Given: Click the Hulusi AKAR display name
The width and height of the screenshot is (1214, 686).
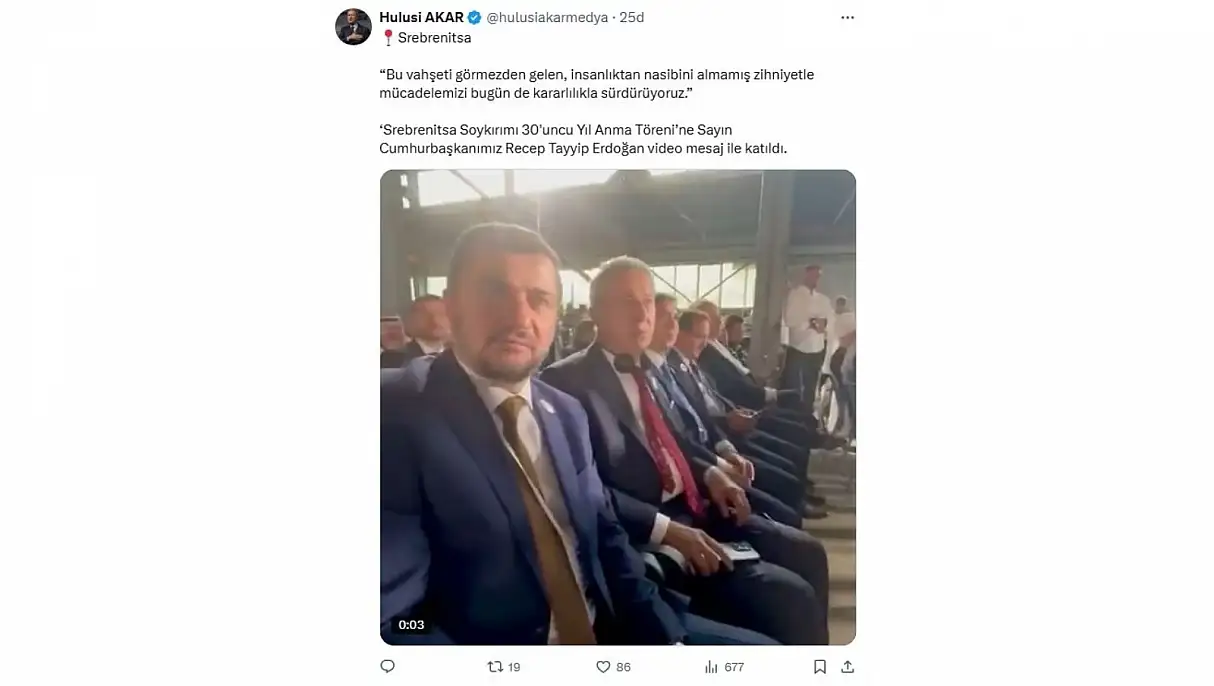Looking at the screenshot, I should tap(421, 17).
